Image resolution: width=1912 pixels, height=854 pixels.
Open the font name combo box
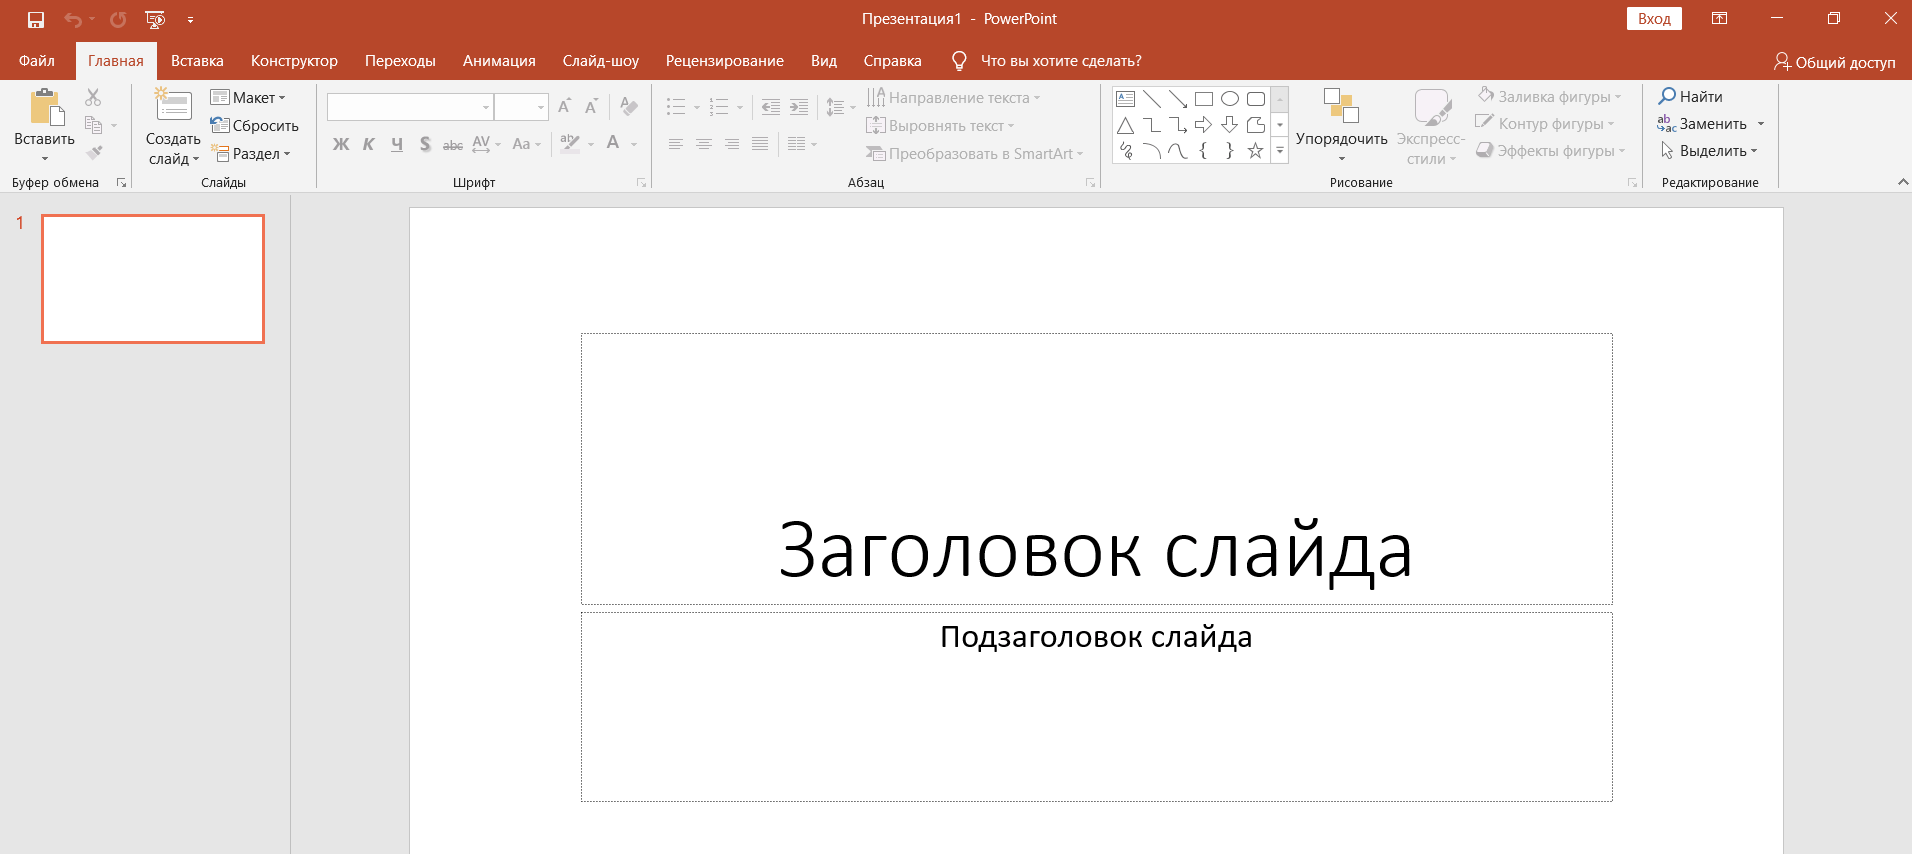[410, 107]
